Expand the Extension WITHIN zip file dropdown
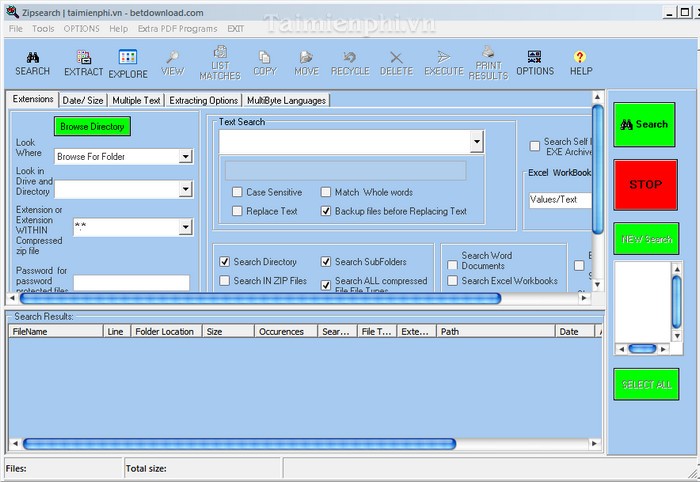 [x=185, y=228]
